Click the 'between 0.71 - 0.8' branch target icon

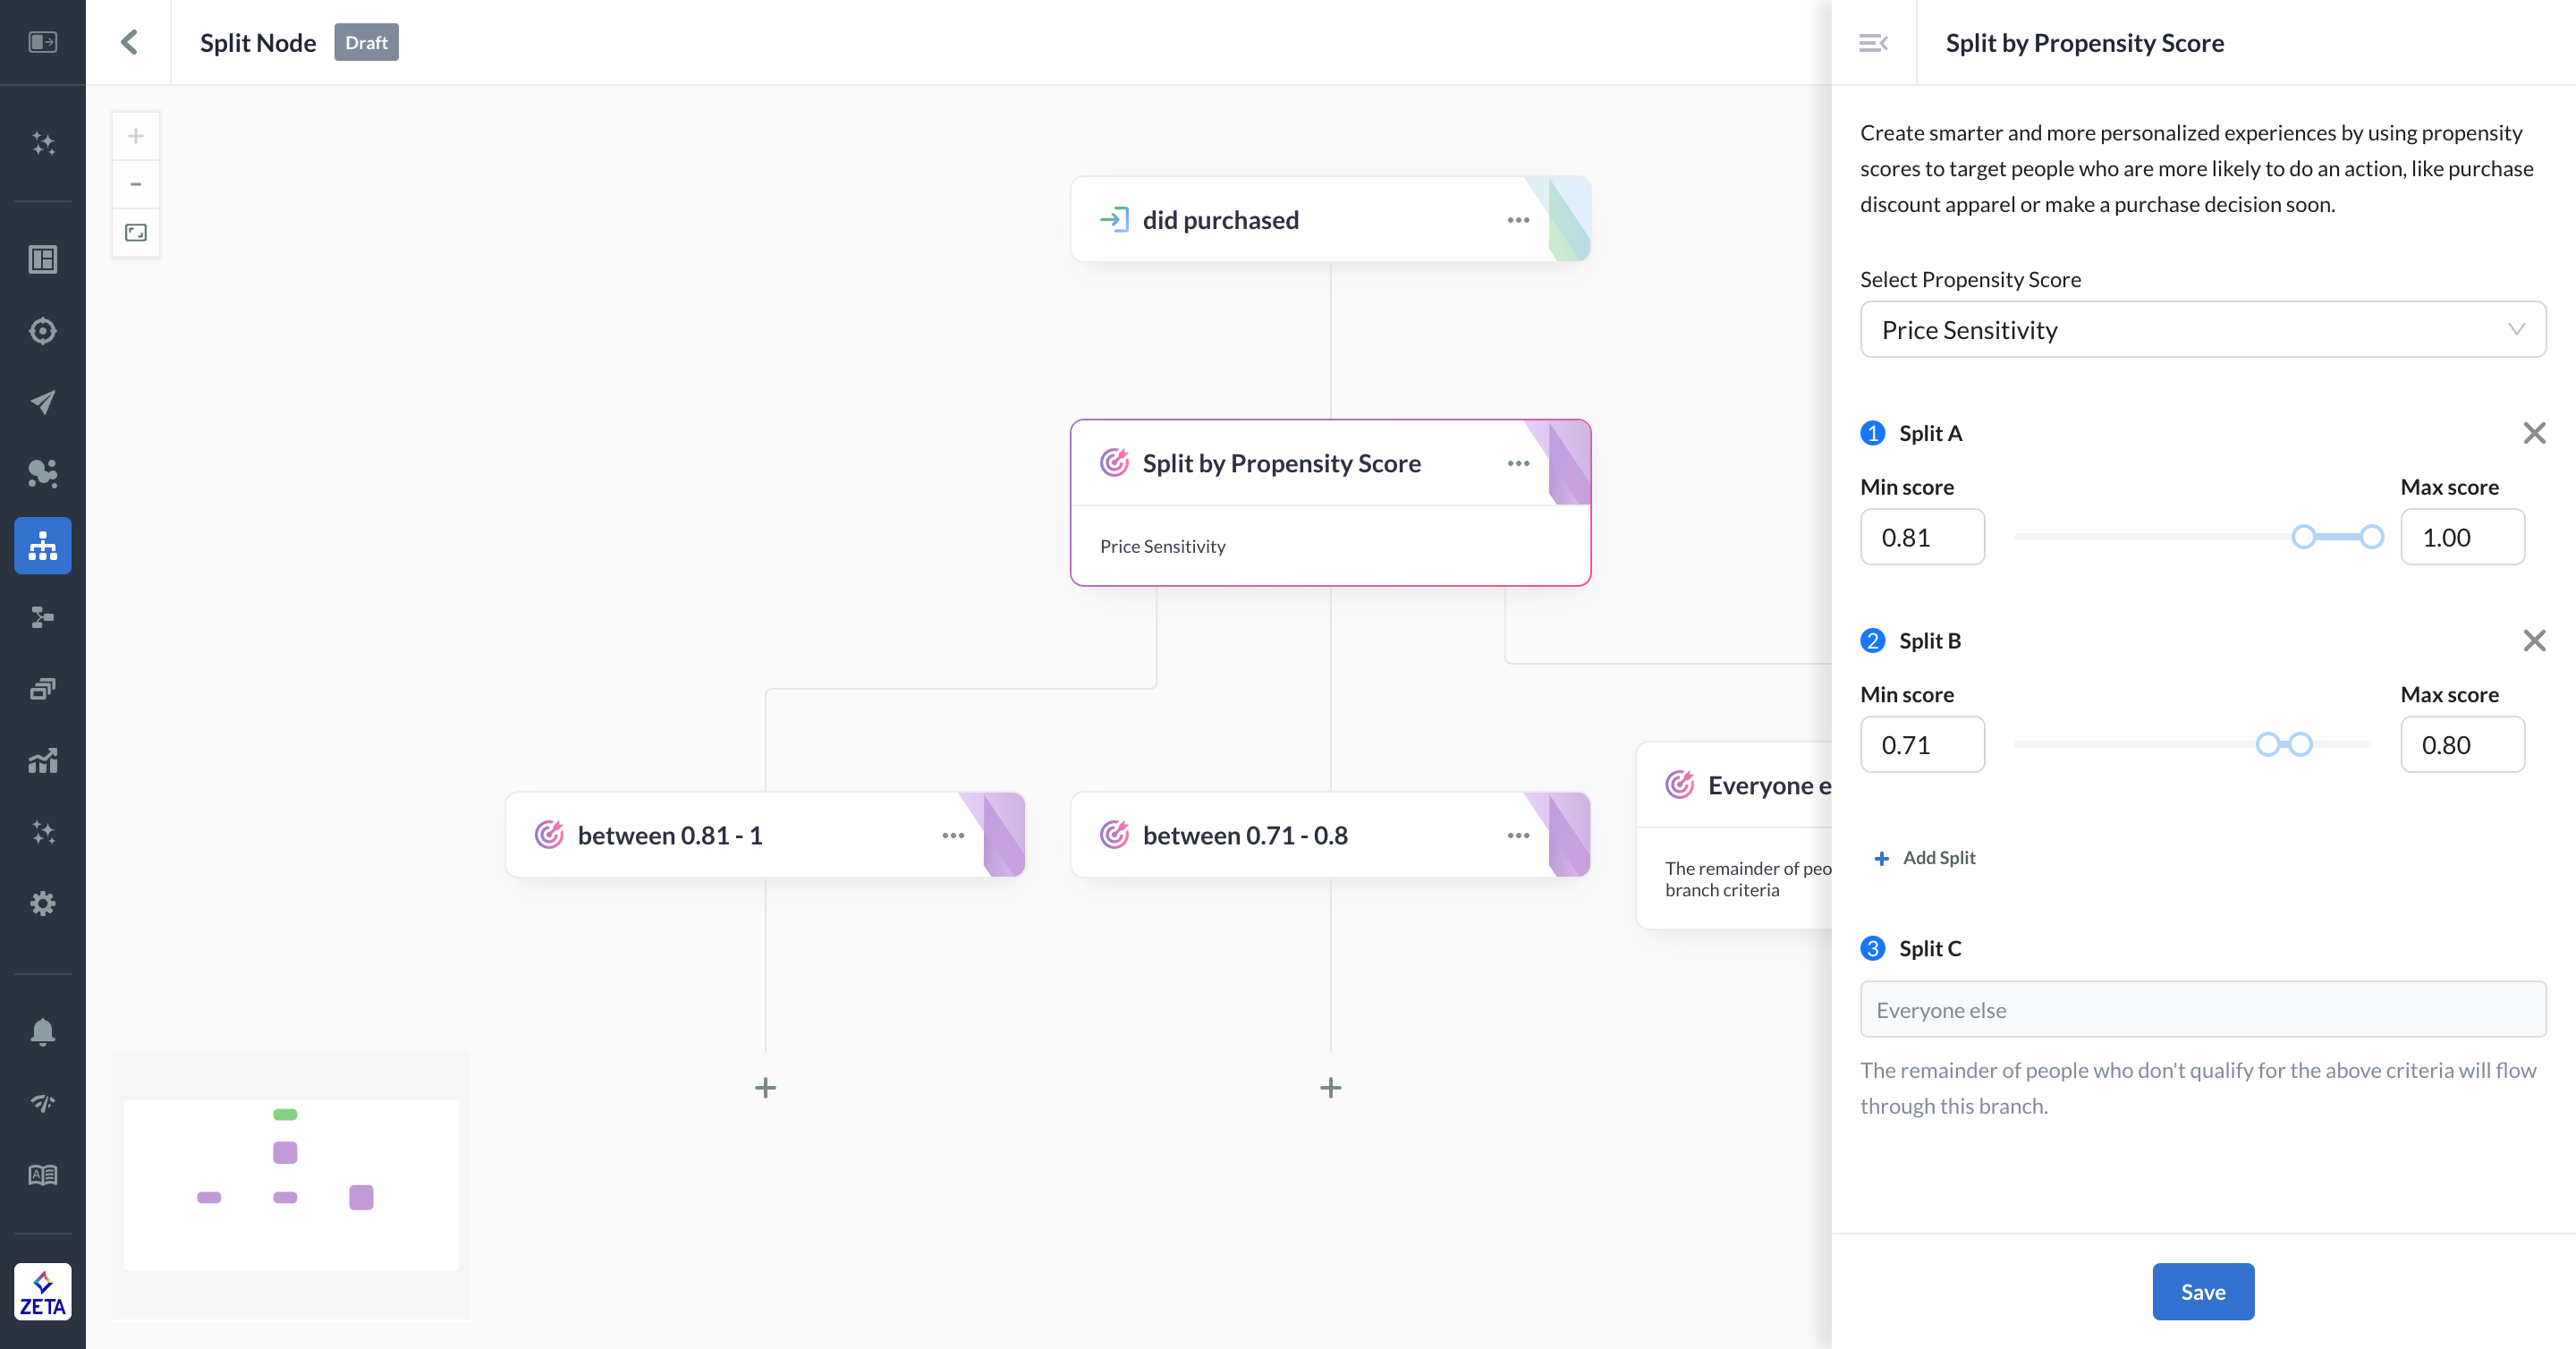coord(1114,835)
